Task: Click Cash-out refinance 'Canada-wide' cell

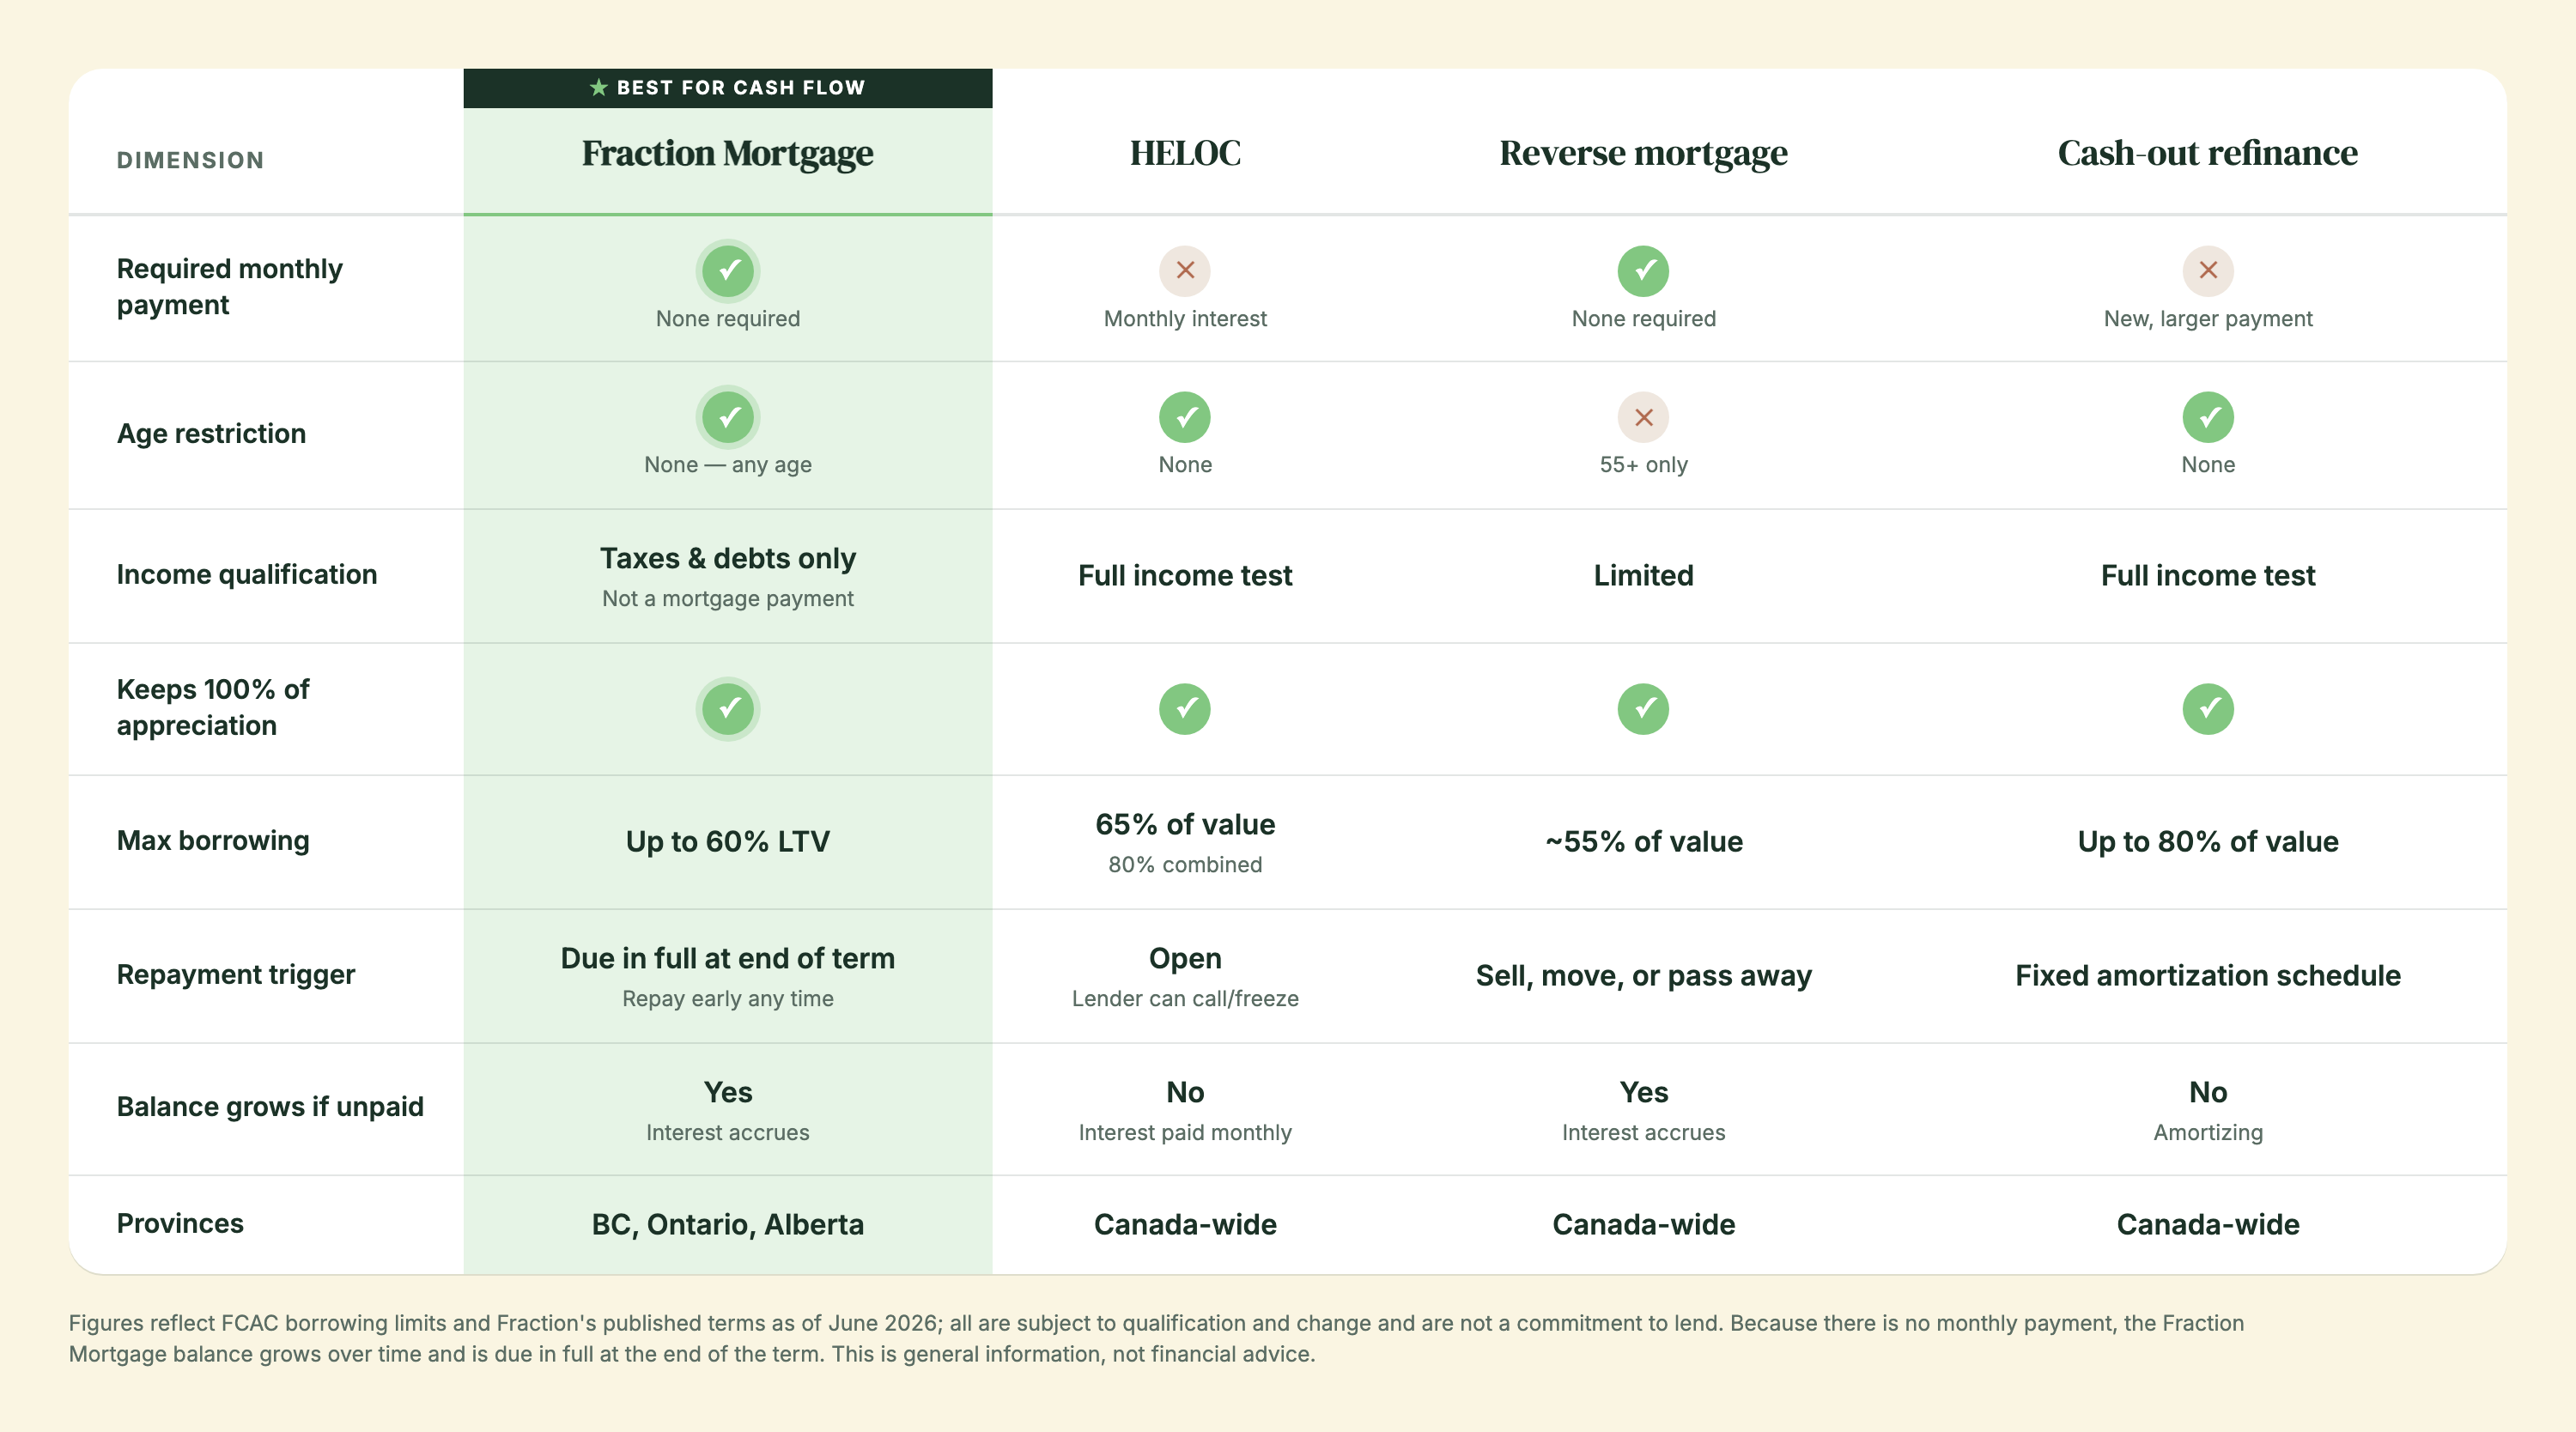Action: 2208,1224
